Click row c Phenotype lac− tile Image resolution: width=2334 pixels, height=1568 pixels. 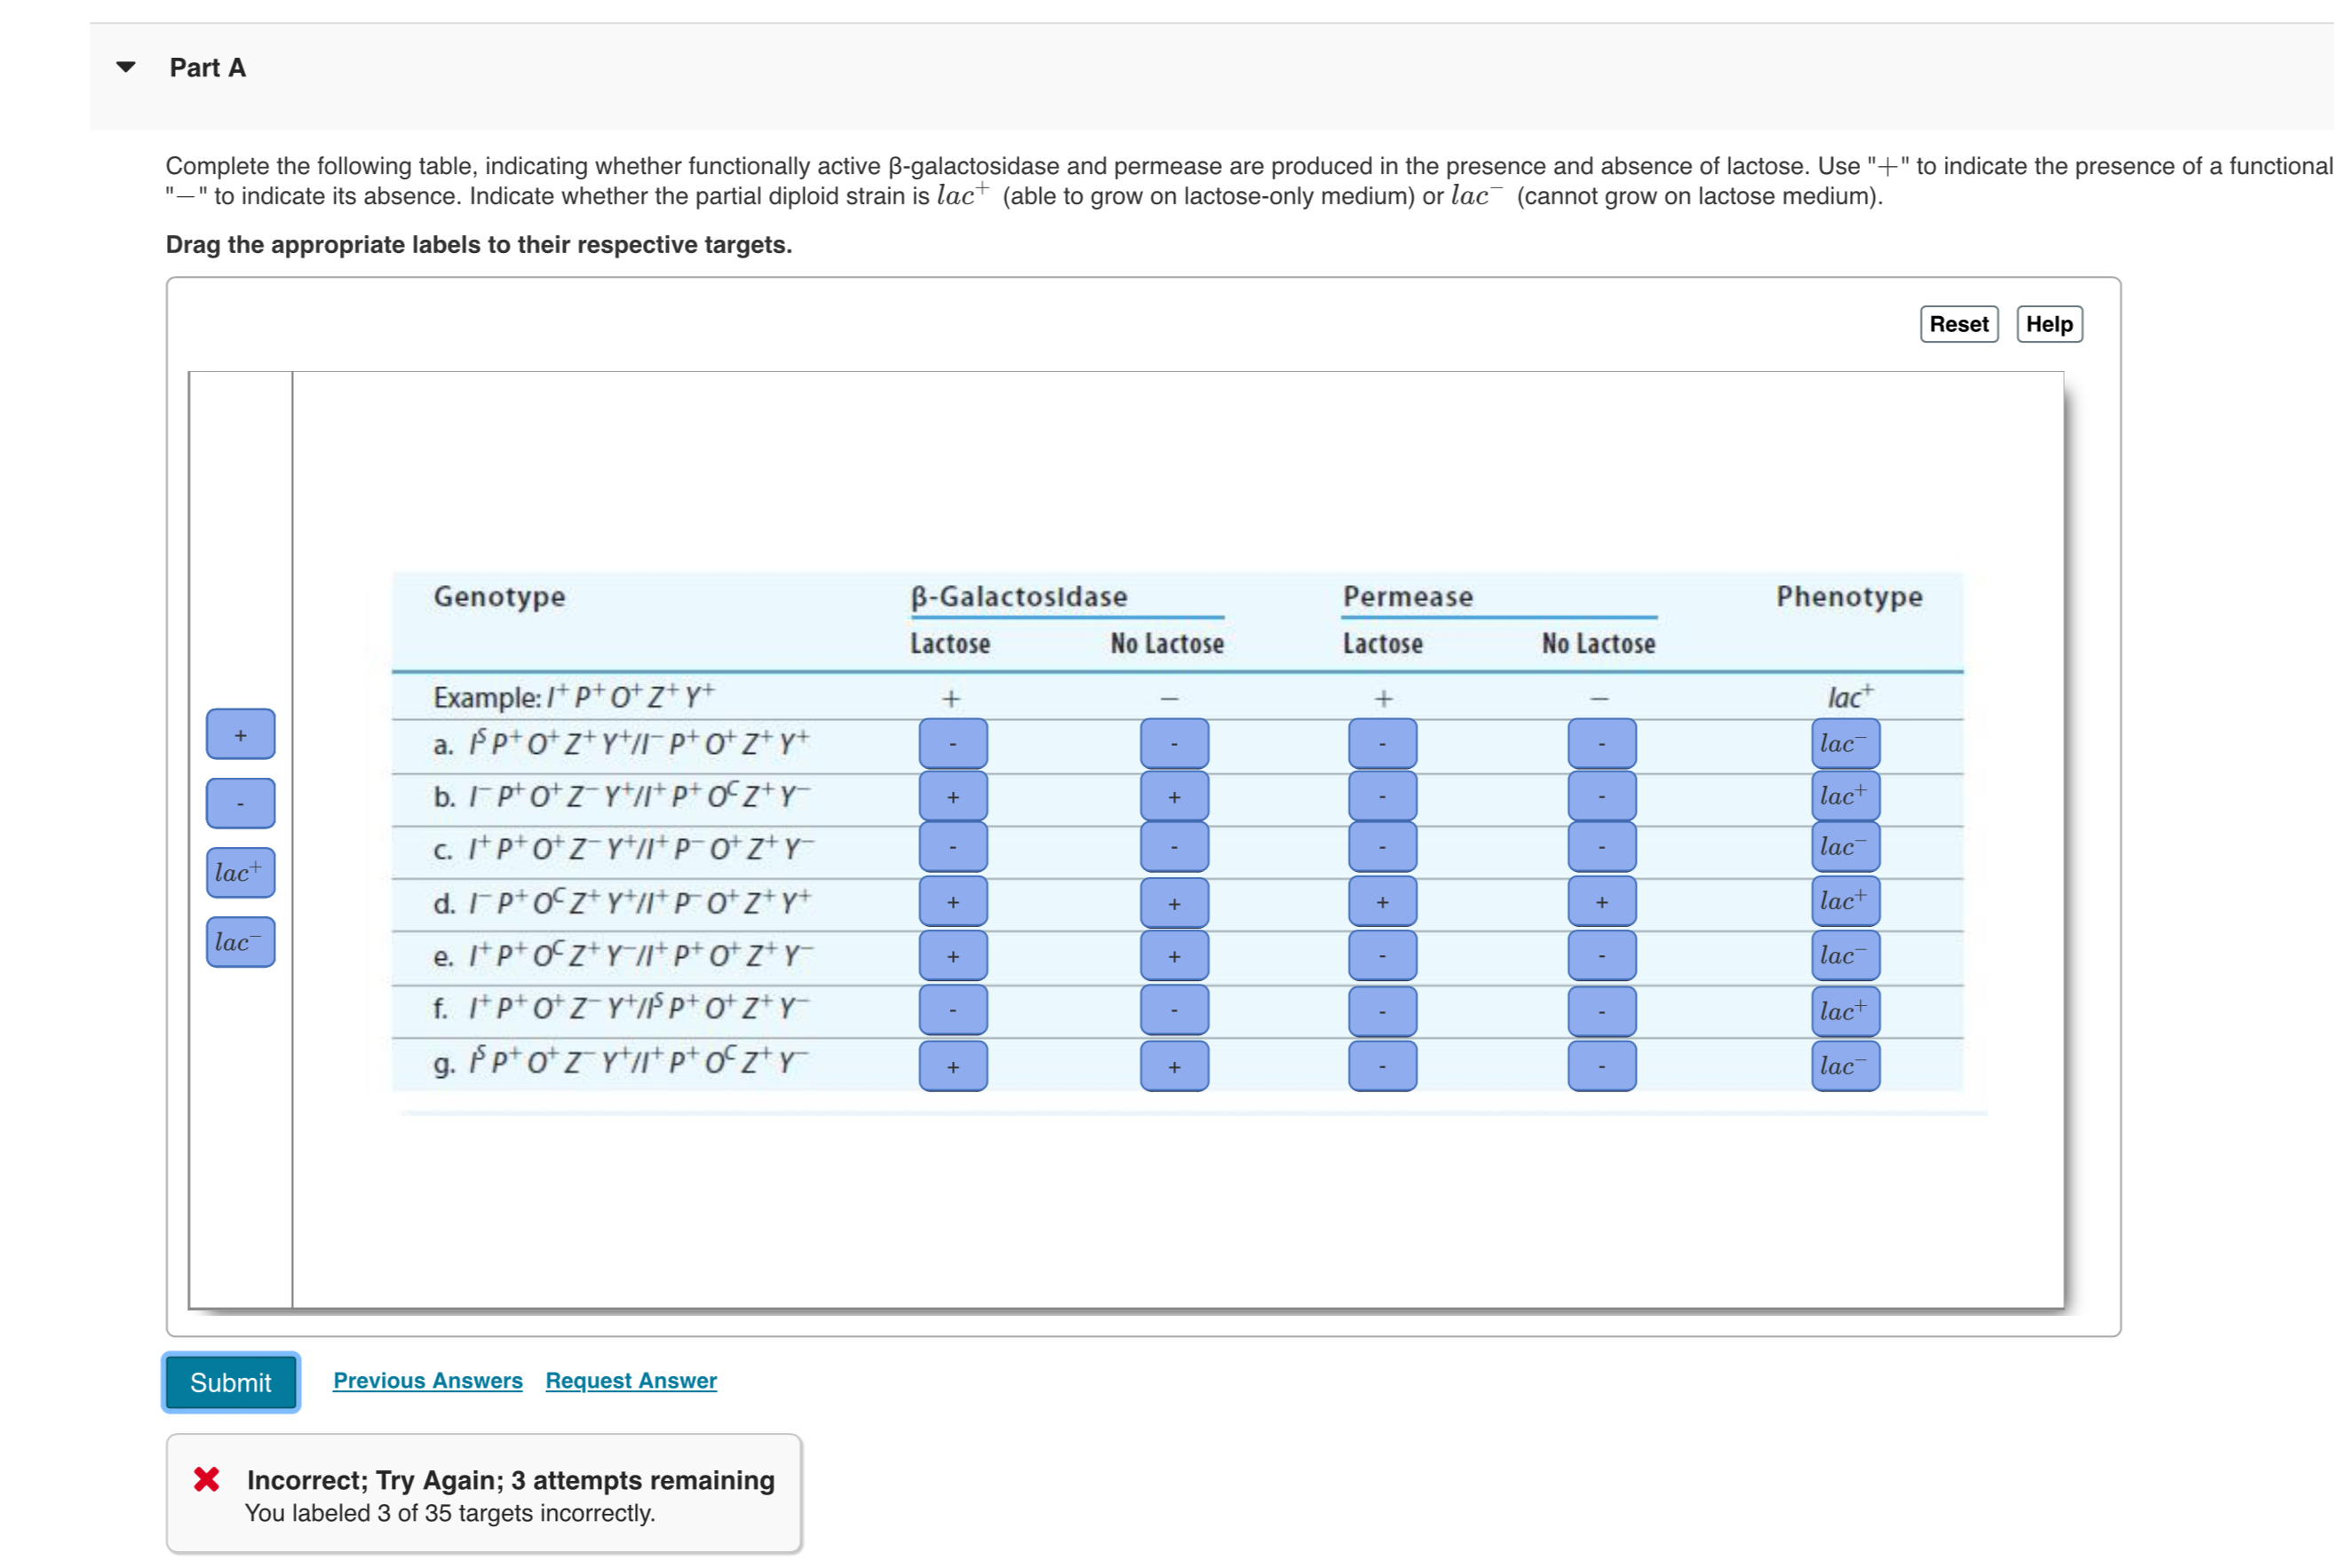pos(1845,847)
